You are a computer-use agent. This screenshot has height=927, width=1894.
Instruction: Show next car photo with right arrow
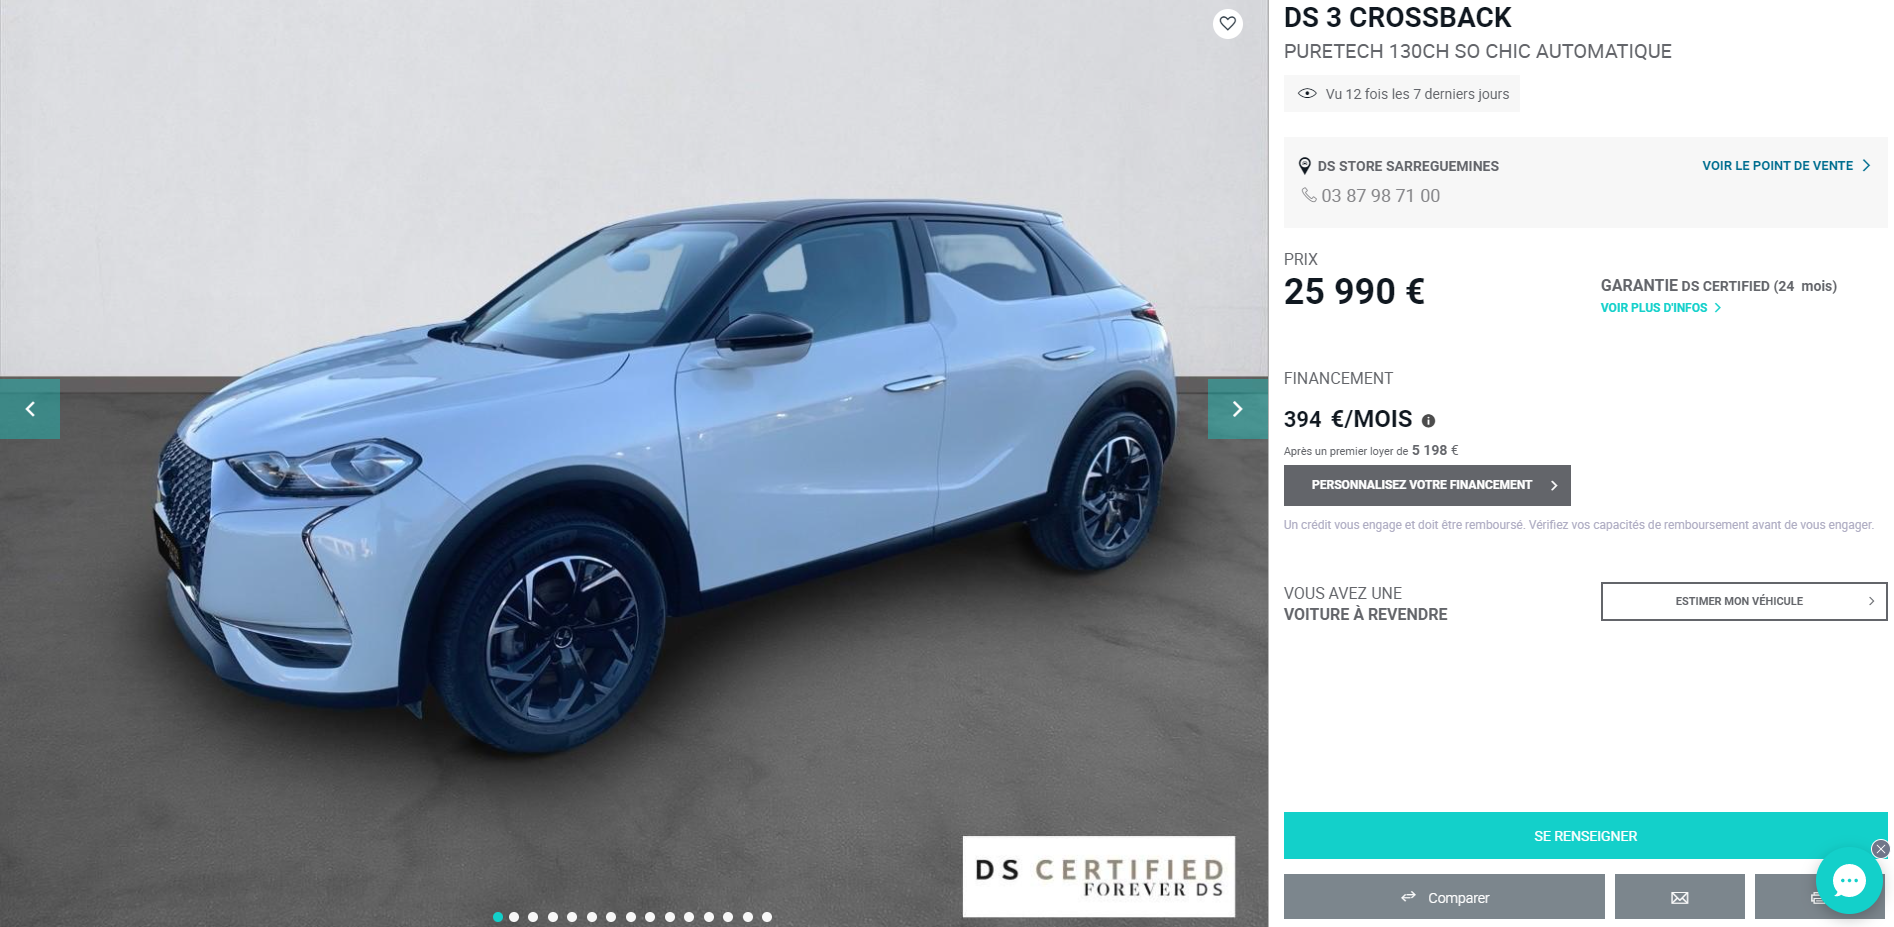1237,409
